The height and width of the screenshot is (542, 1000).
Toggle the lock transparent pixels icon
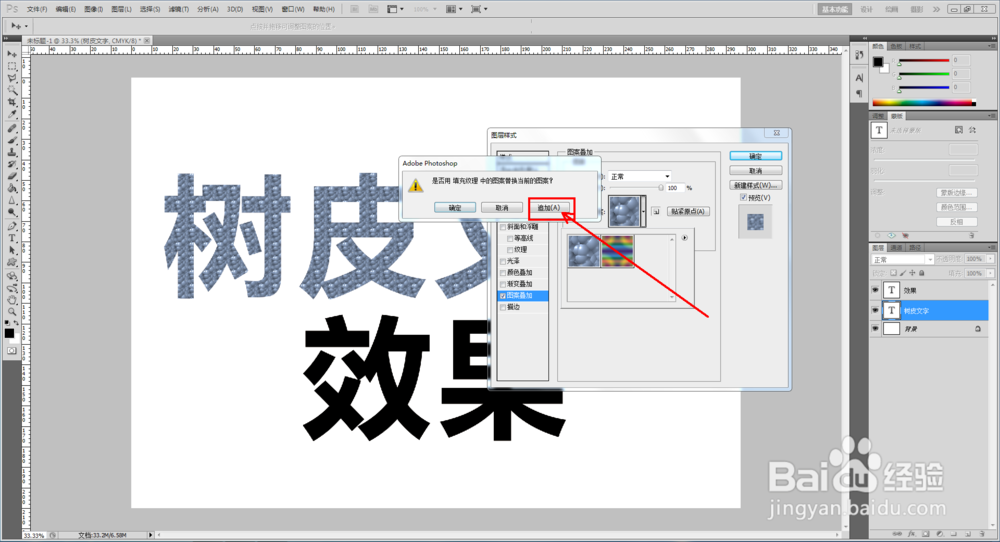tap(893, 273)
